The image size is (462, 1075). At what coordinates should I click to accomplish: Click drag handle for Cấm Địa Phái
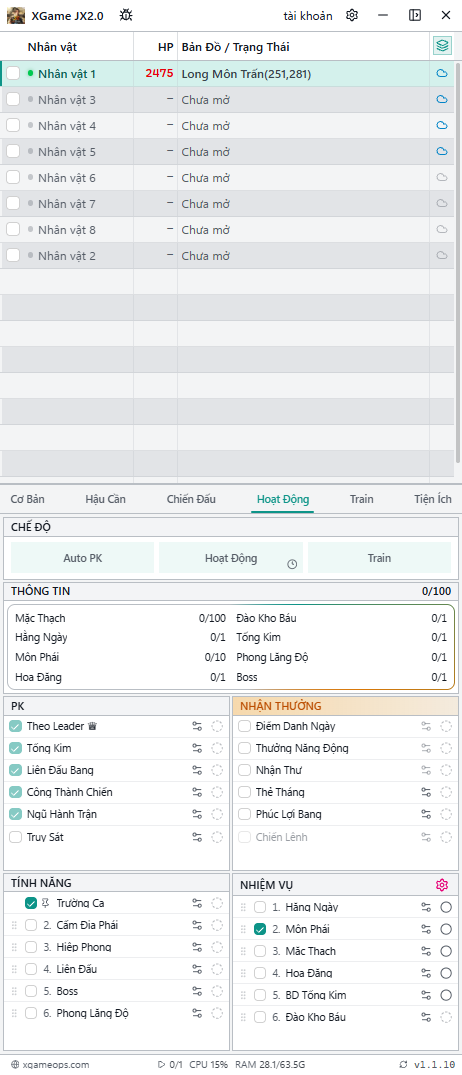click(x=14, y=925)
